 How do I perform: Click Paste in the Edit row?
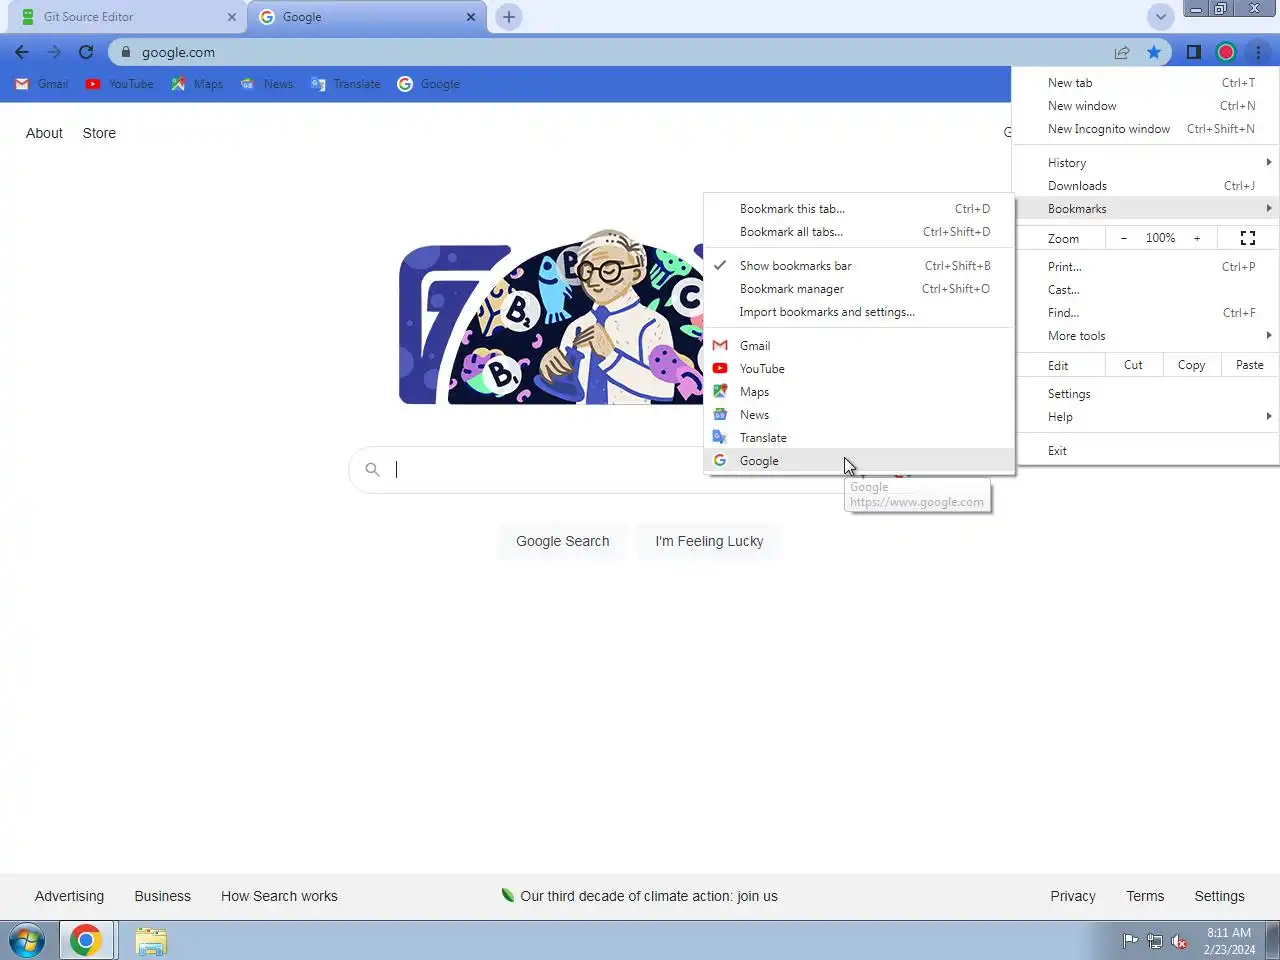pos(1249,365)
